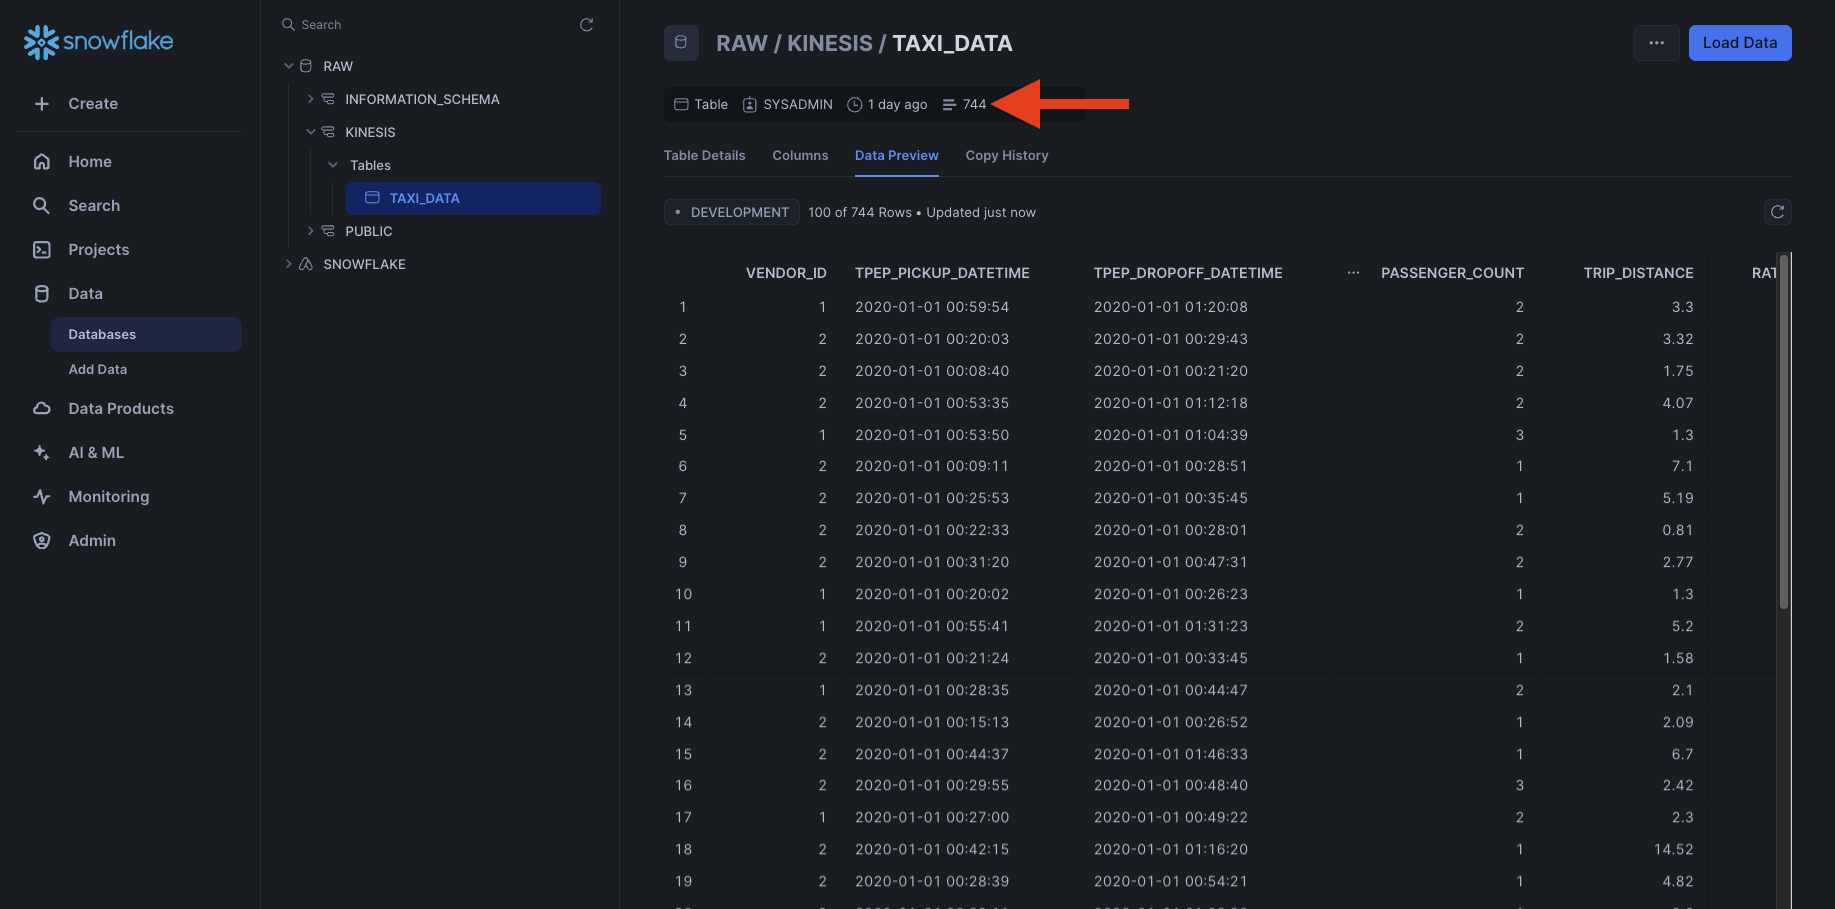Click trip distance value 7.1

click(x=1682, y=466)
